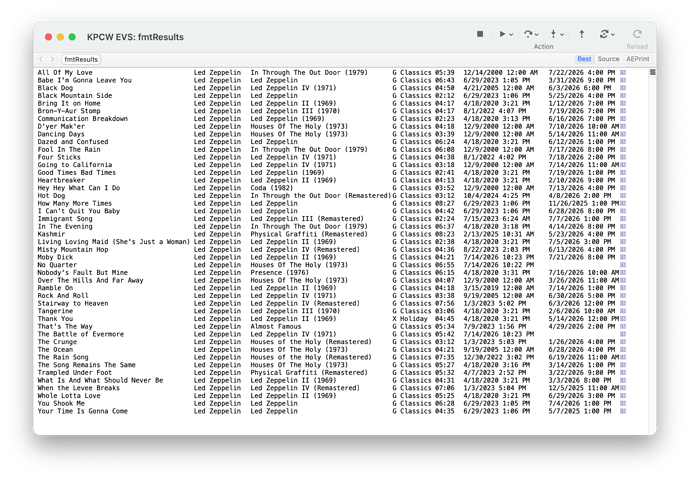Image resolution: width=690 pixels, height=479 pixels.
Task: Expand the Step Into options arrow
Action: (x=562, y=34)
